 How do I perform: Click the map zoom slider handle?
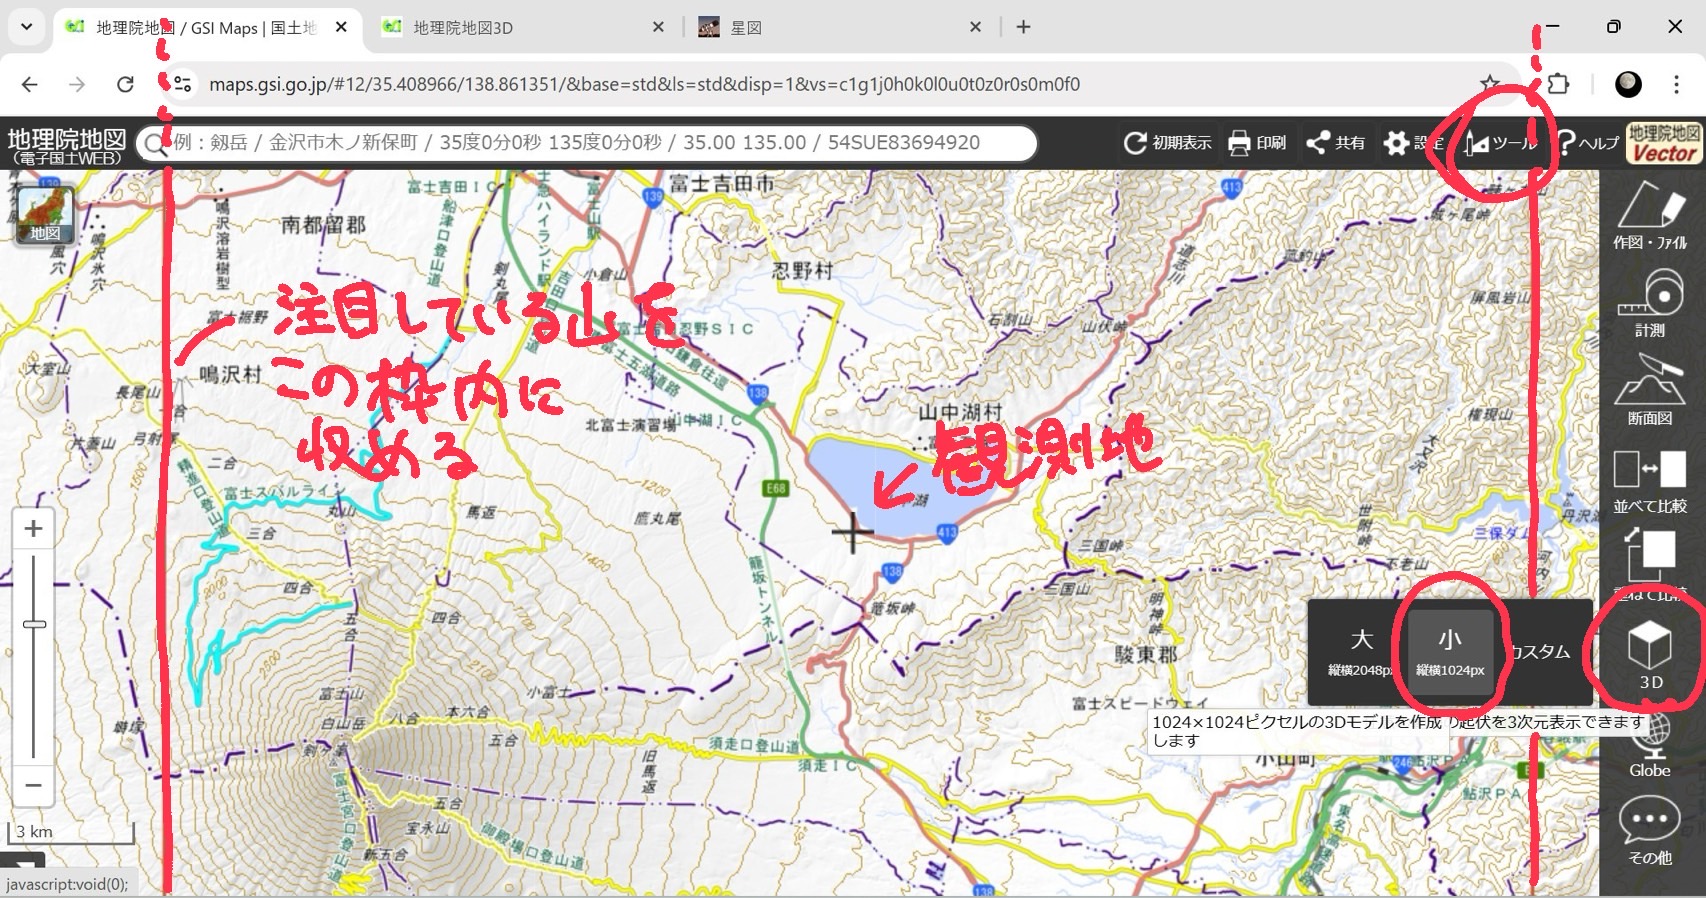(x=34, y=624)
